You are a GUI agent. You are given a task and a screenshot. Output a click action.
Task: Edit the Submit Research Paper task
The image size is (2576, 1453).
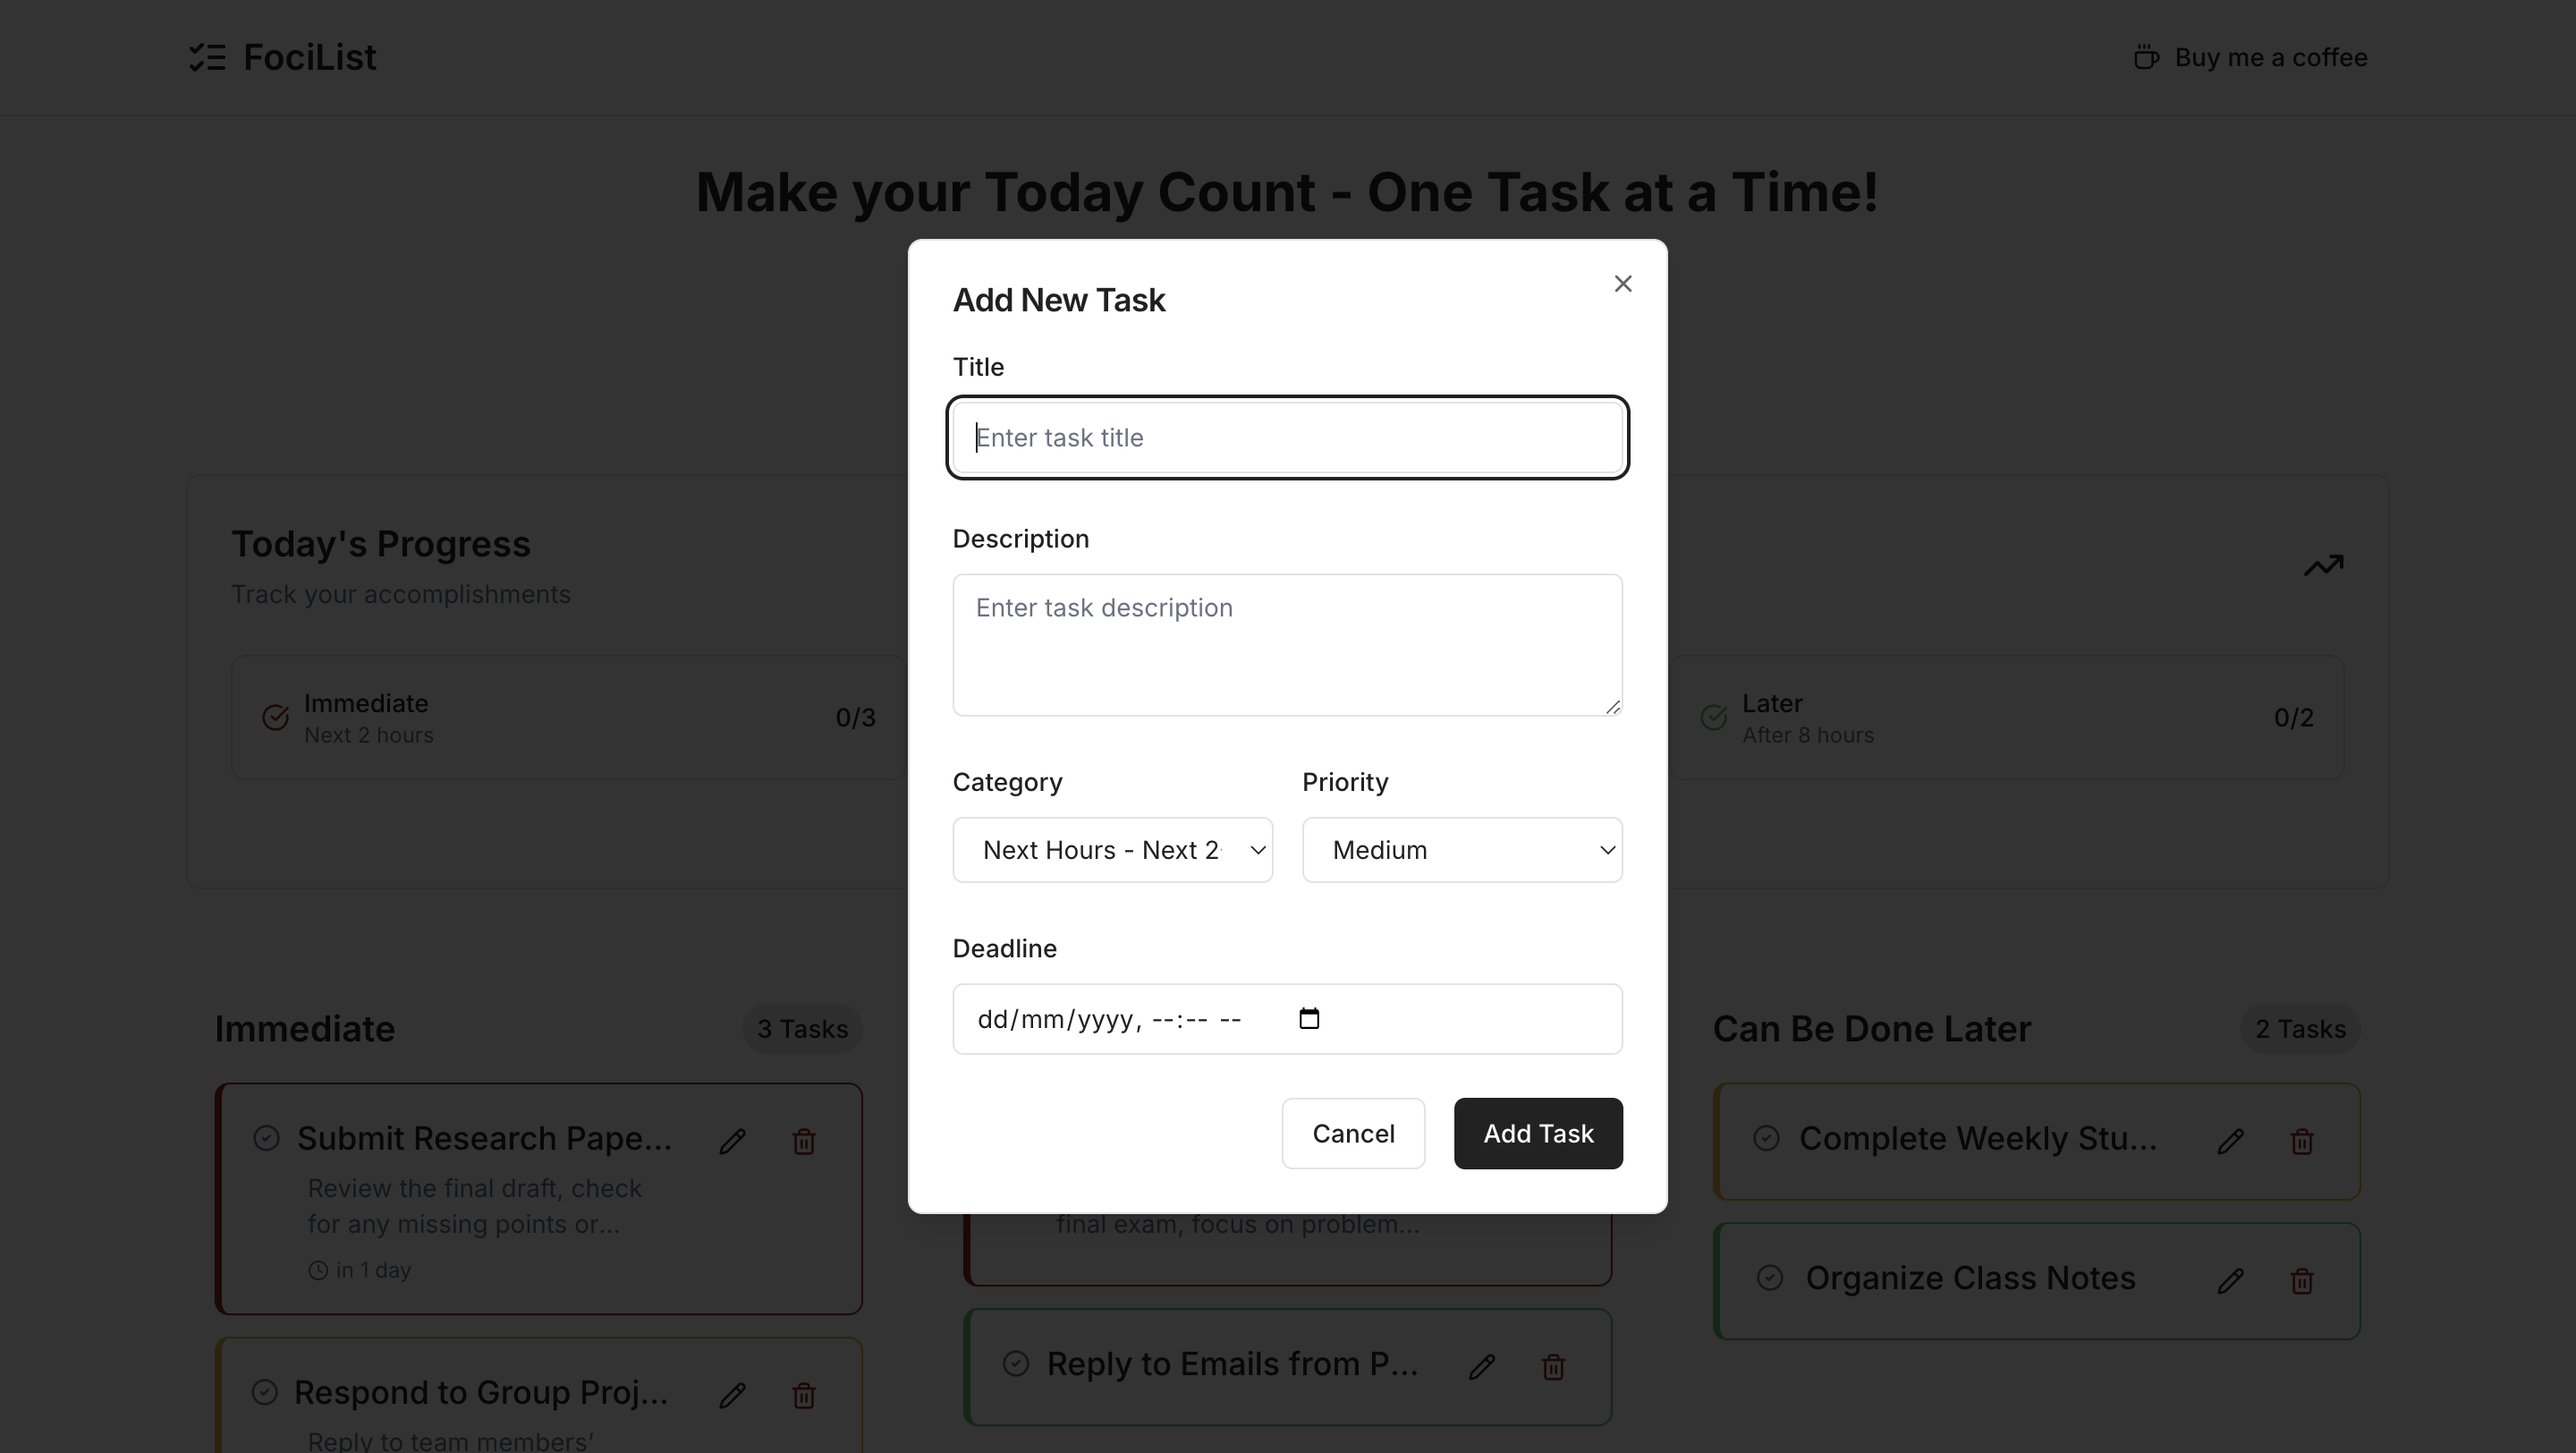[732, 1141]
